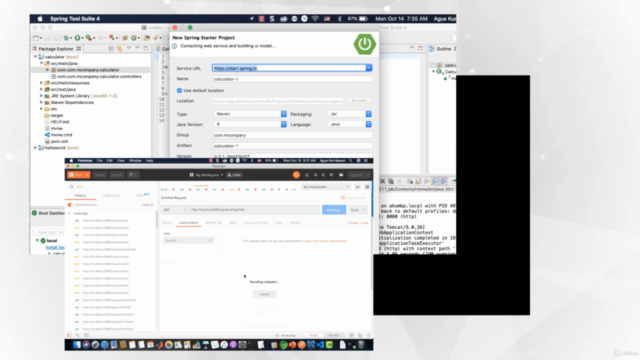Click the Postman request URL field

pos(254,210)
